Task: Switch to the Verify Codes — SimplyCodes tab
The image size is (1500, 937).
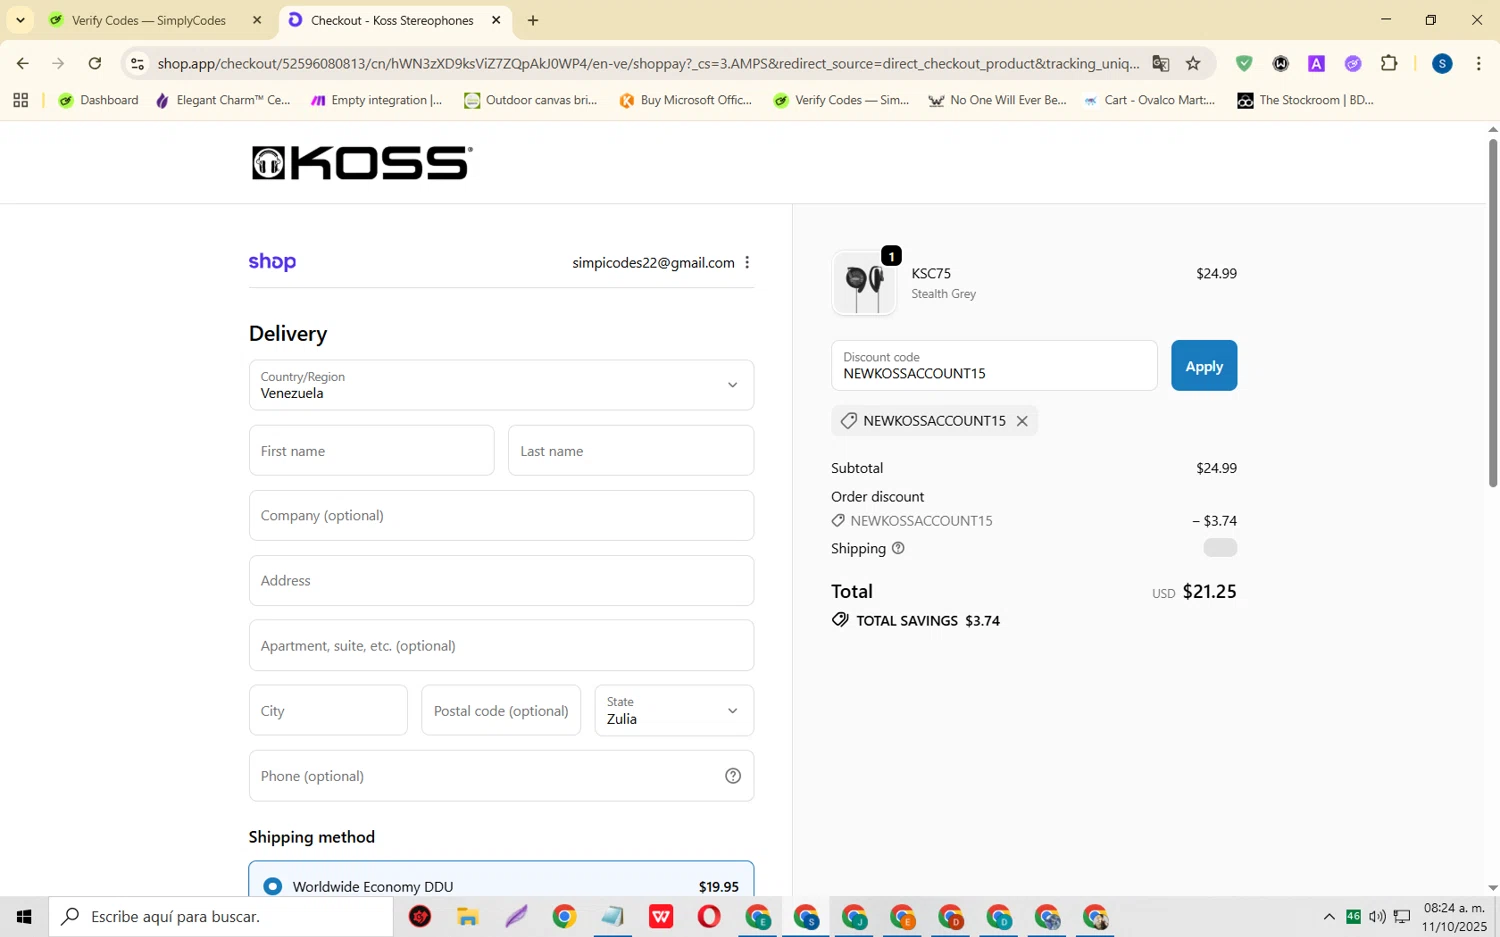Action: (x=149, y=20)
